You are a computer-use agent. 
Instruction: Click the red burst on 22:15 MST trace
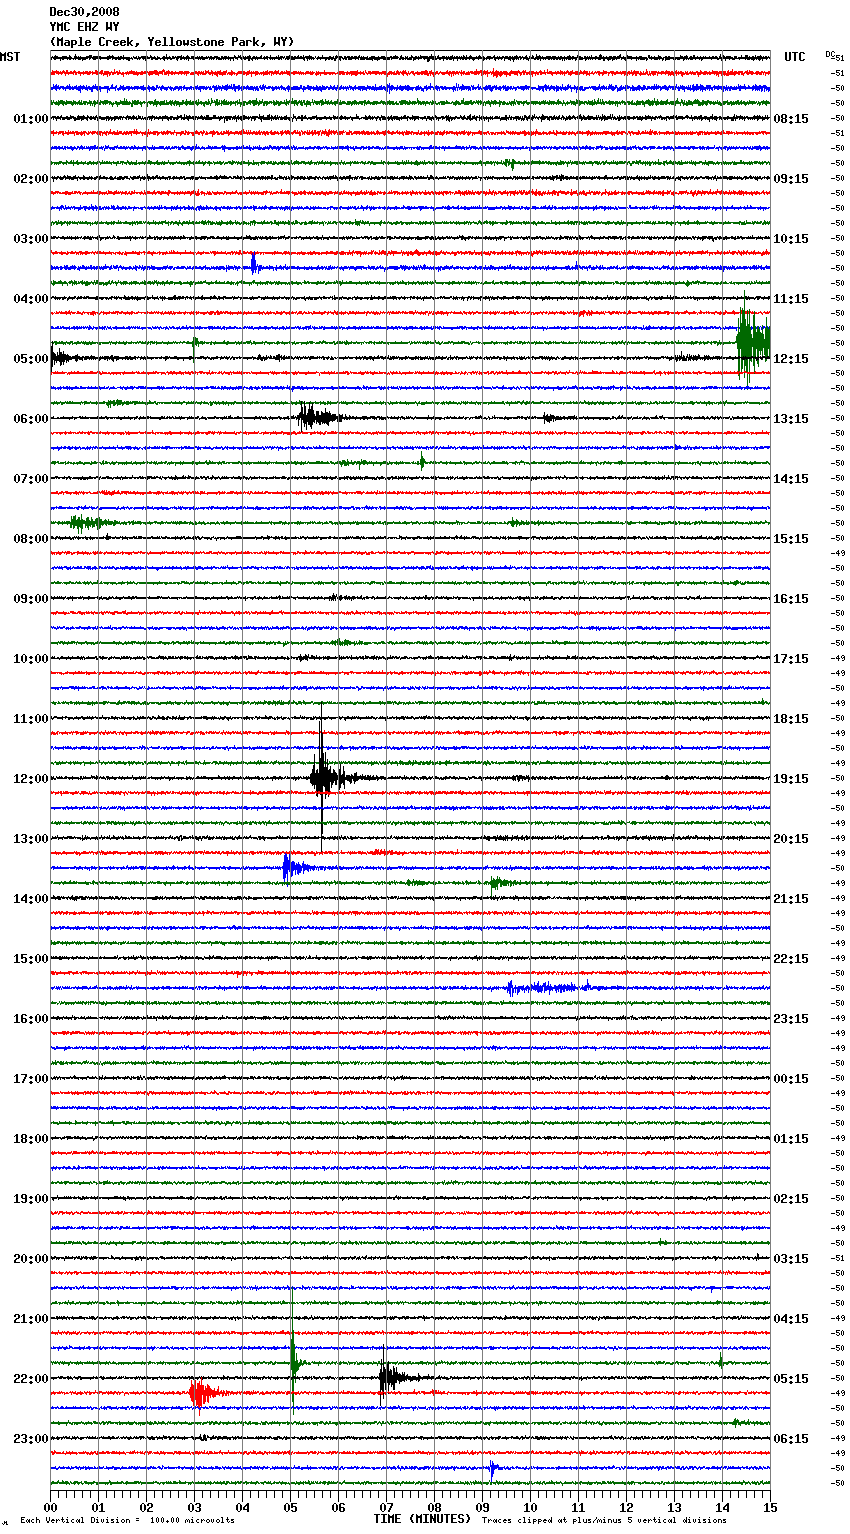pyautogui.click(x=202, y=1393)
